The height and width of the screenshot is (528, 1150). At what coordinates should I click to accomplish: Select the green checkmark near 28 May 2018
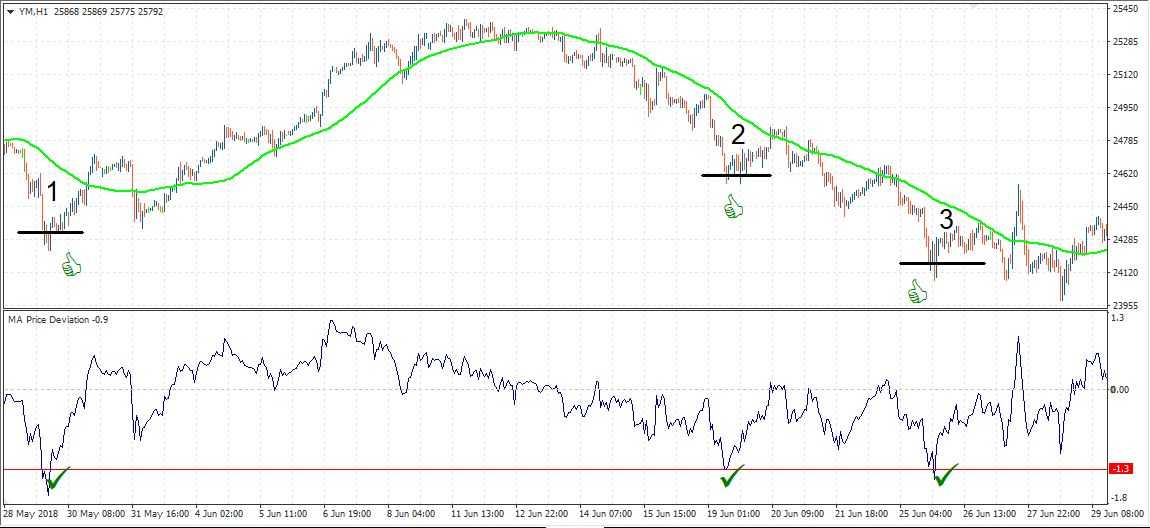(x=57, y=478)
